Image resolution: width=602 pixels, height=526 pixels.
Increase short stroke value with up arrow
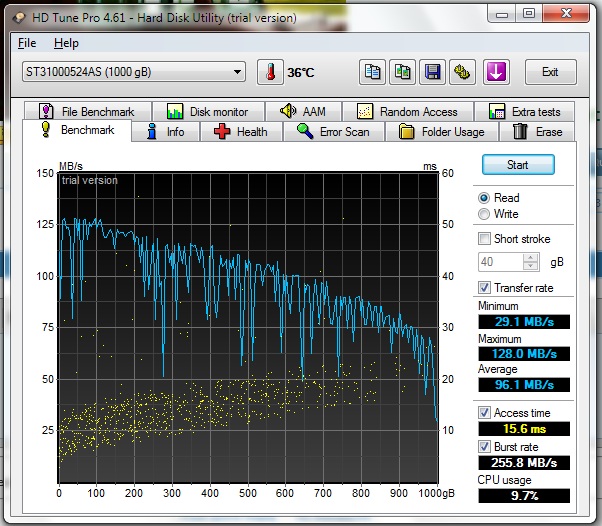point(531,258)
